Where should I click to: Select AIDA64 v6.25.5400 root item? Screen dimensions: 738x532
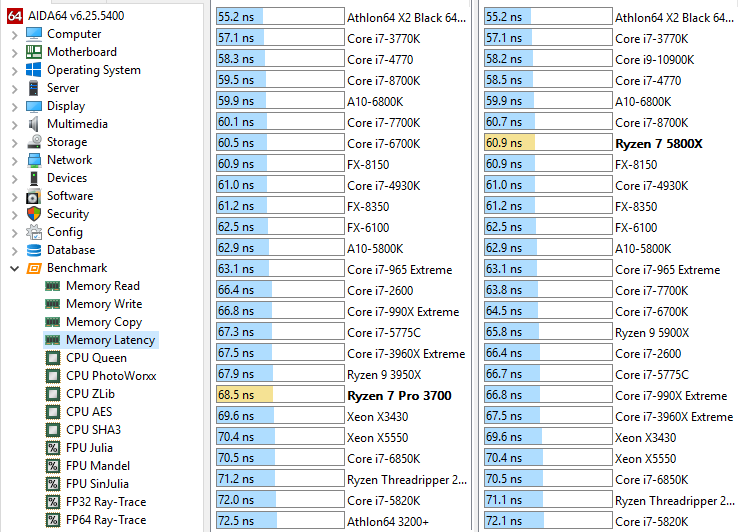click(76, 16)
